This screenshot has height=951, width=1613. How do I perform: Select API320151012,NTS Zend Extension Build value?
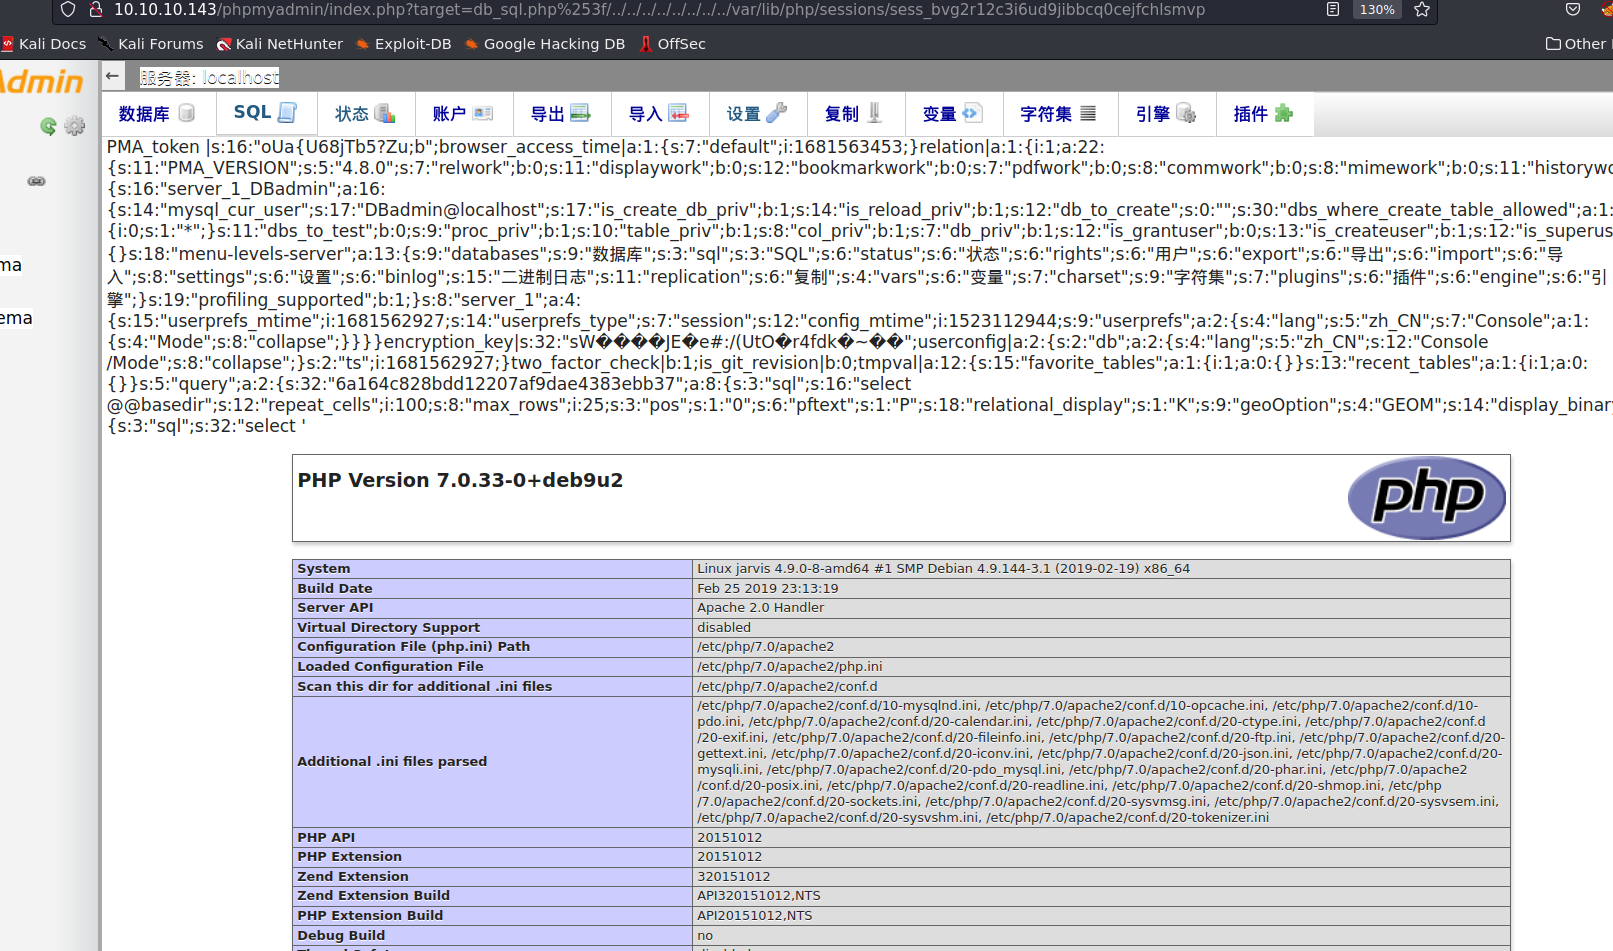click(758, 896)
